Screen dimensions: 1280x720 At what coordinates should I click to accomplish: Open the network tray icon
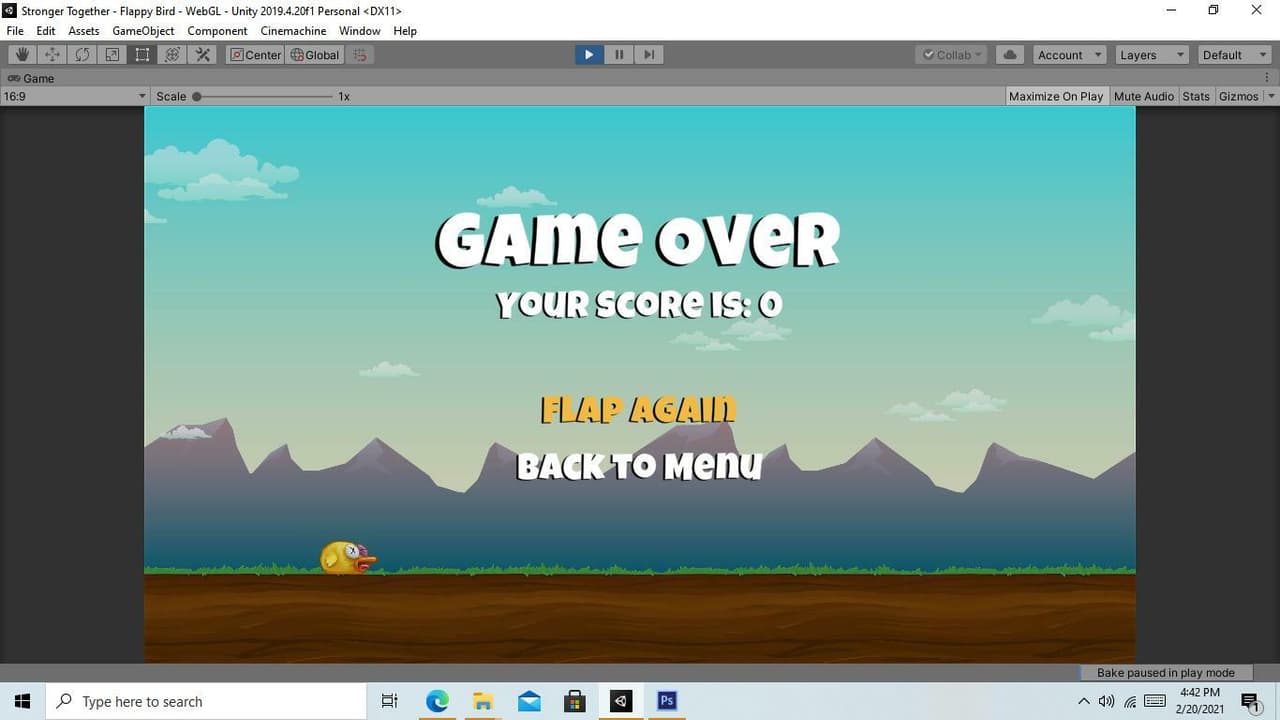1130,701
